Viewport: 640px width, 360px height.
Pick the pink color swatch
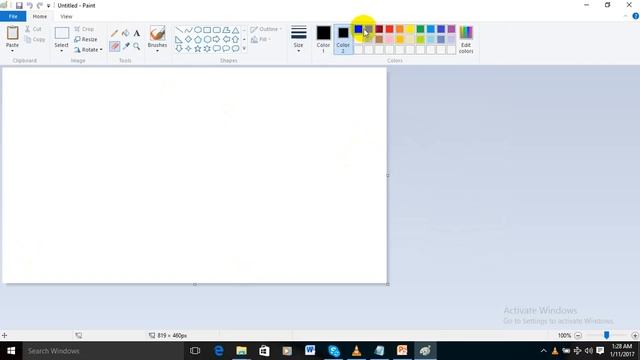389,39
